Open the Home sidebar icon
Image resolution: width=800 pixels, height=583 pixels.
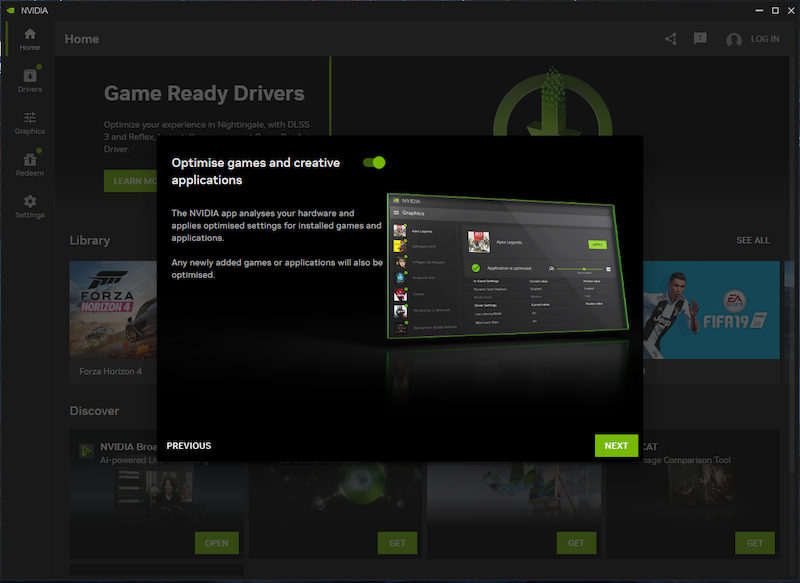tap(30, 39)
